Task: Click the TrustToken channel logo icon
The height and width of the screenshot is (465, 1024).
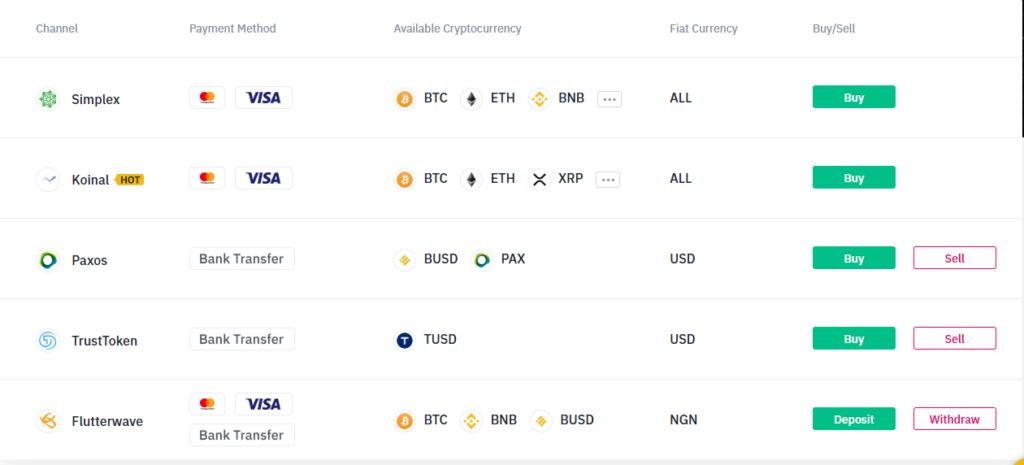Action: click(47, 341)
